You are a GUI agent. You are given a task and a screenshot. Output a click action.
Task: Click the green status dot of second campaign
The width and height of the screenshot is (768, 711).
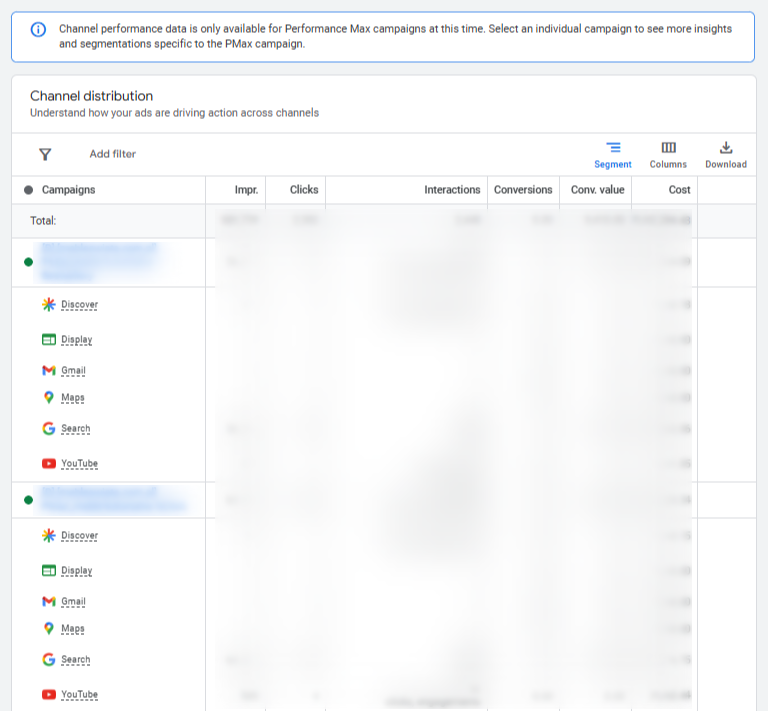28,500
